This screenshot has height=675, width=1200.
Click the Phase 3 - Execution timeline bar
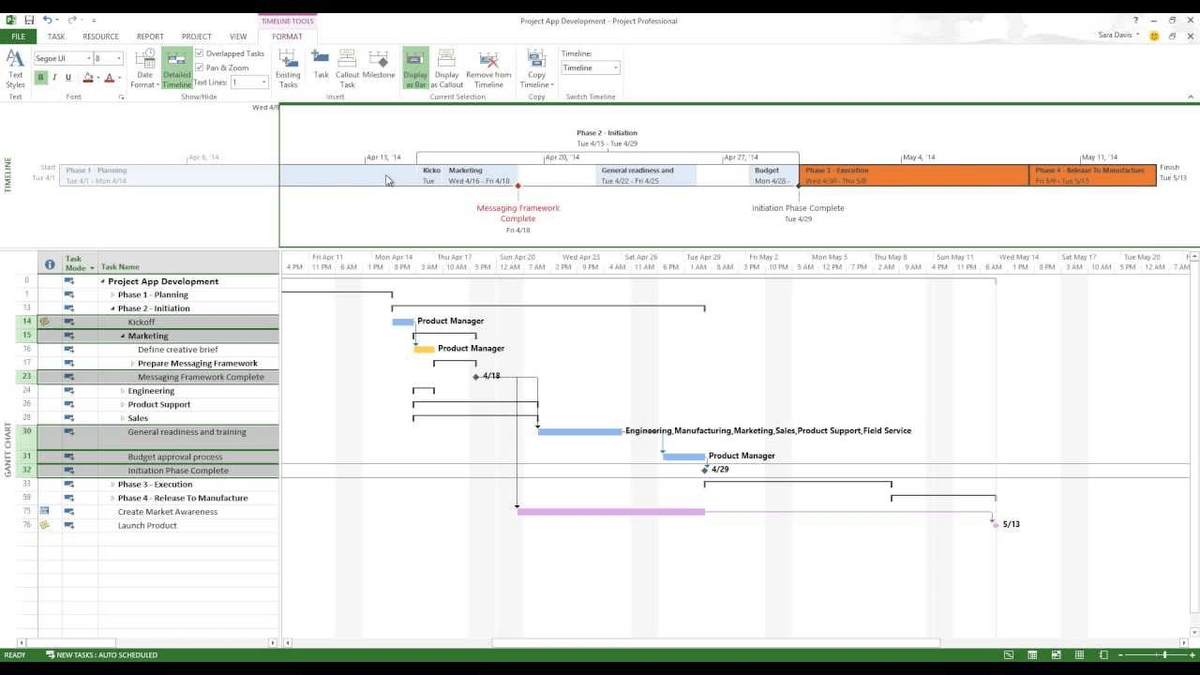pyautogui.click(x=914, y=175)
